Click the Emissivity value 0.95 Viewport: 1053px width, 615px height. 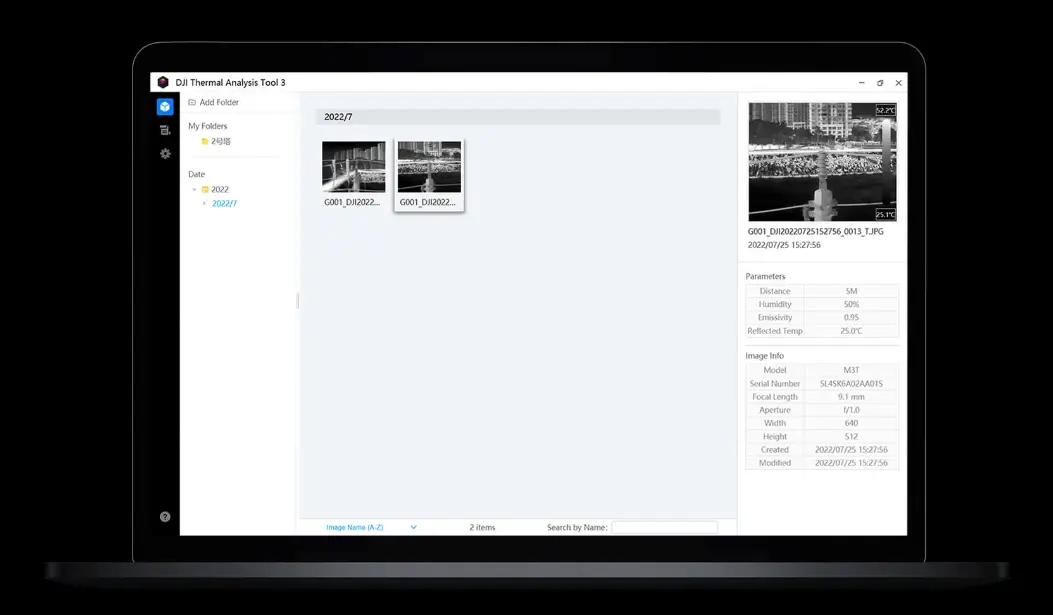point(851,318)
